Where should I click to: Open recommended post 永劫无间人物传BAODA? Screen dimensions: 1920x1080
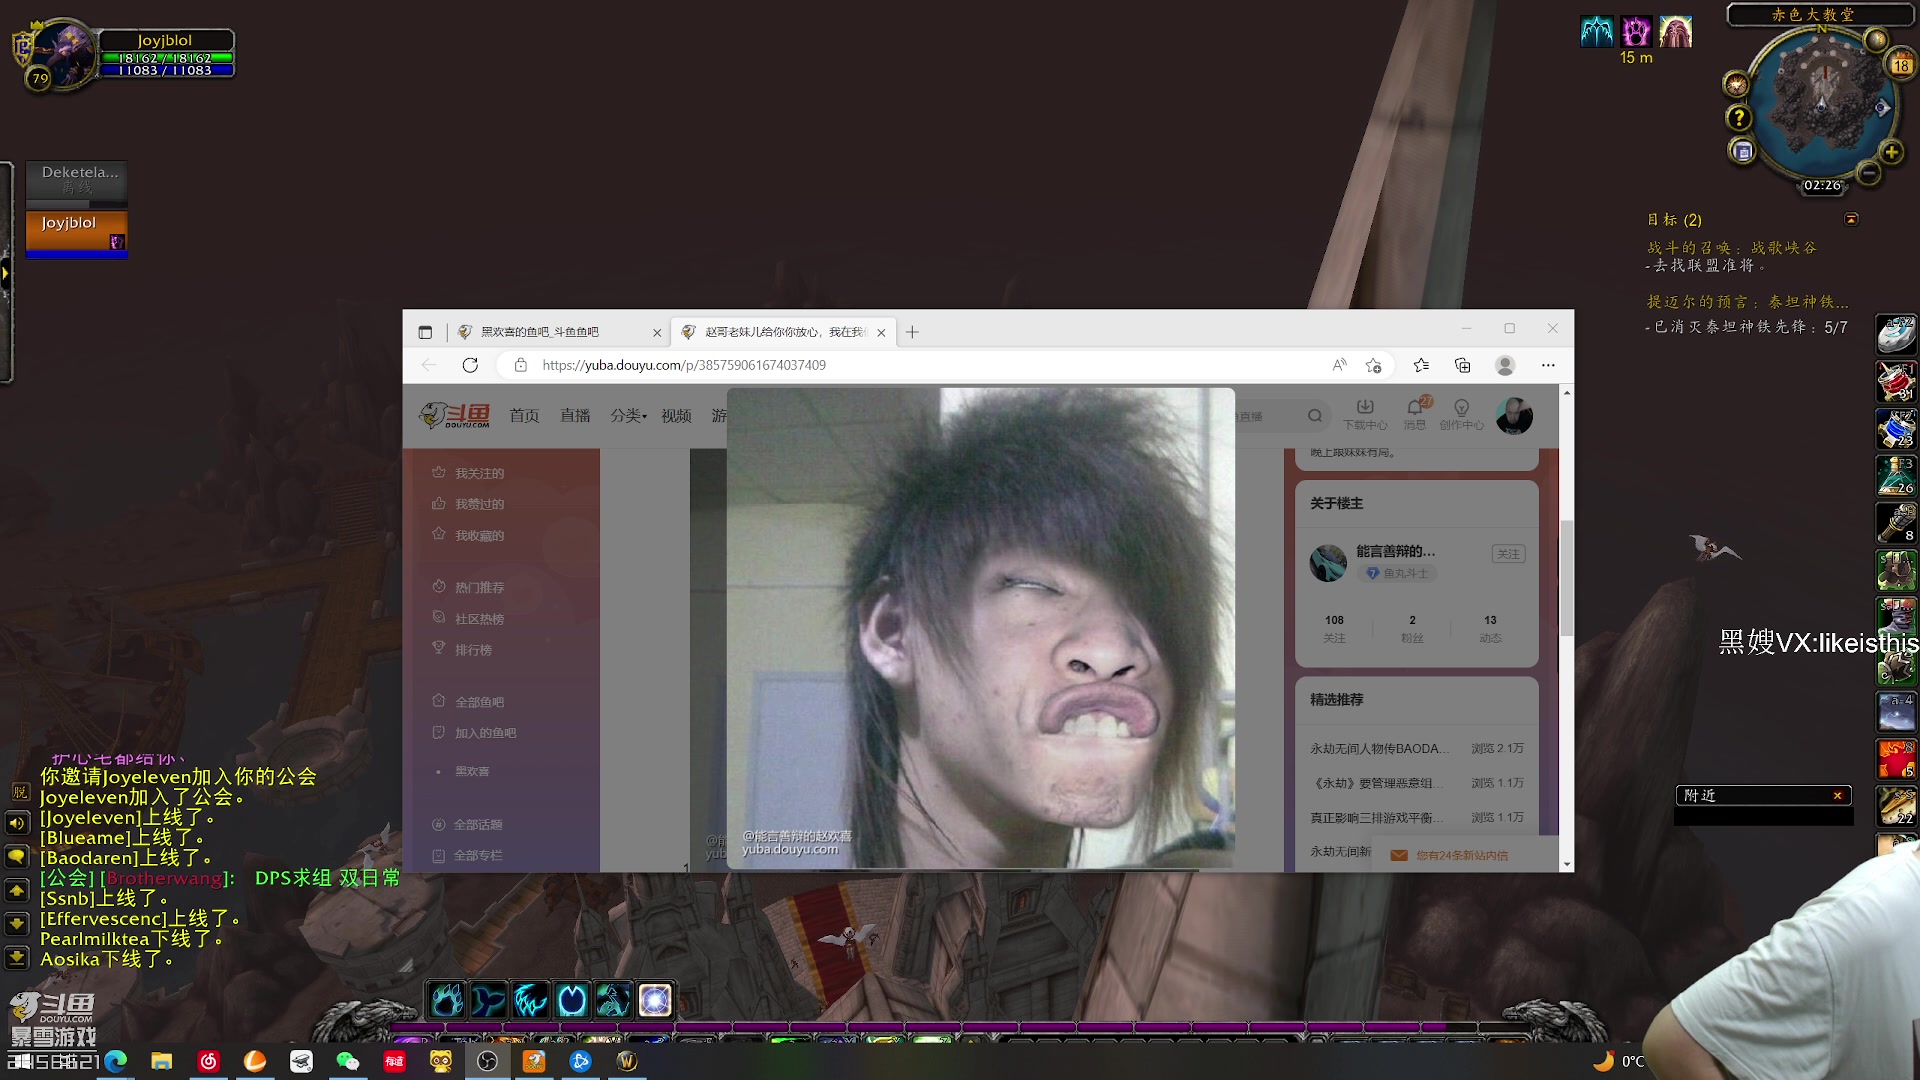[x=1380, y=749]
